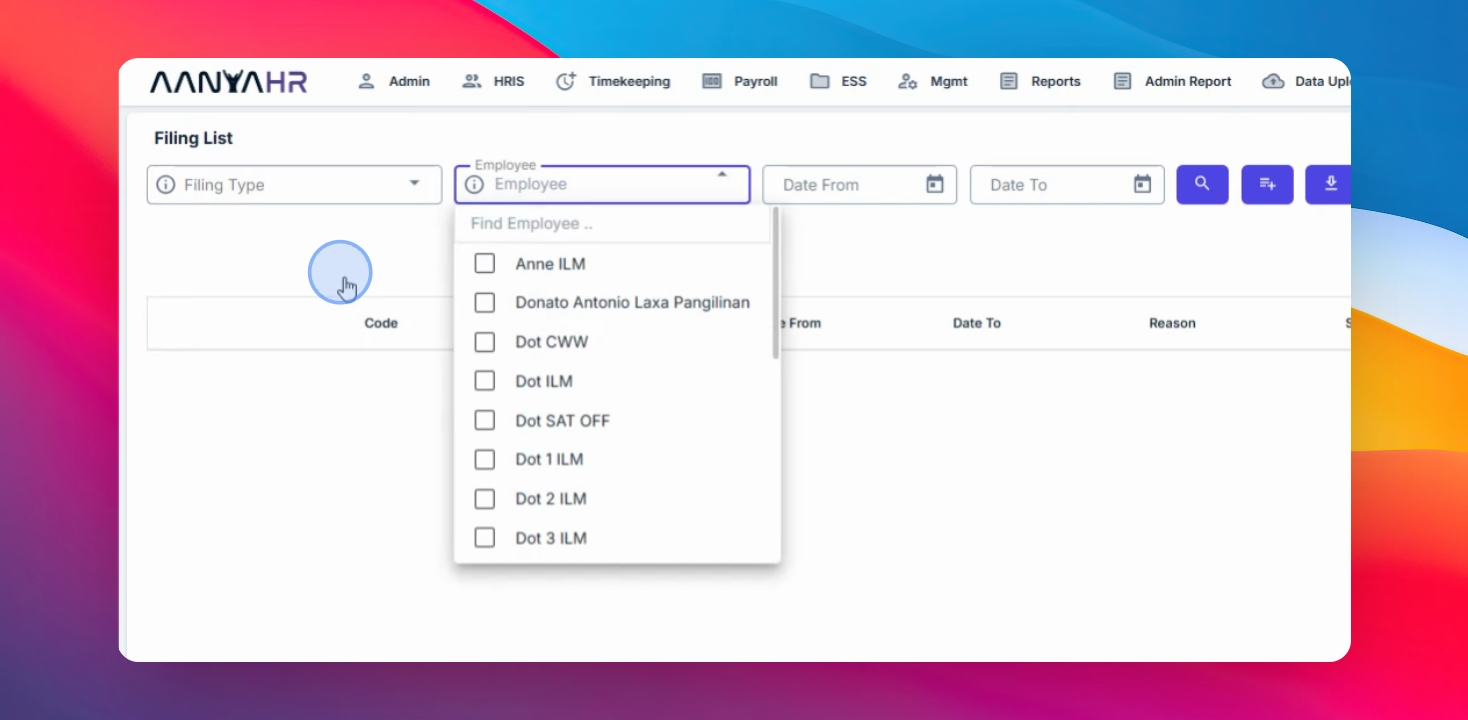
Task: Click the HRIS people icon
Action: click(472, 81)
